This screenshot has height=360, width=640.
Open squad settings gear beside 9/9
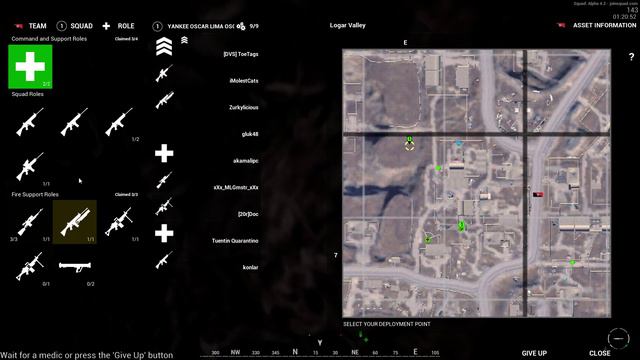pyautogui.click(x=241, y=26)
